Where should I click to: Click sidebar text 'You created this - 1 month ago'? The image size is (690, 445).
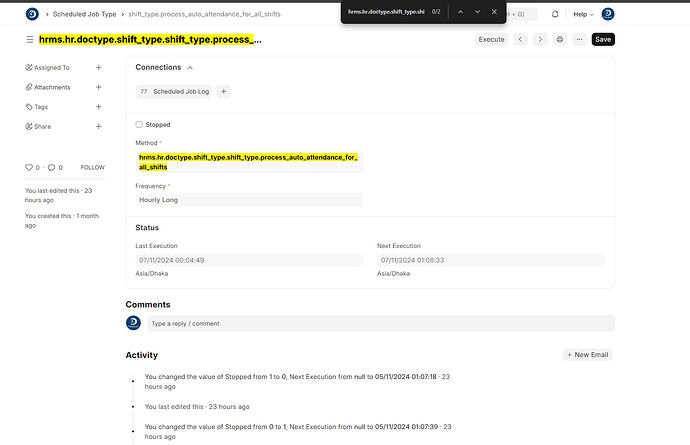click(62, 221)
